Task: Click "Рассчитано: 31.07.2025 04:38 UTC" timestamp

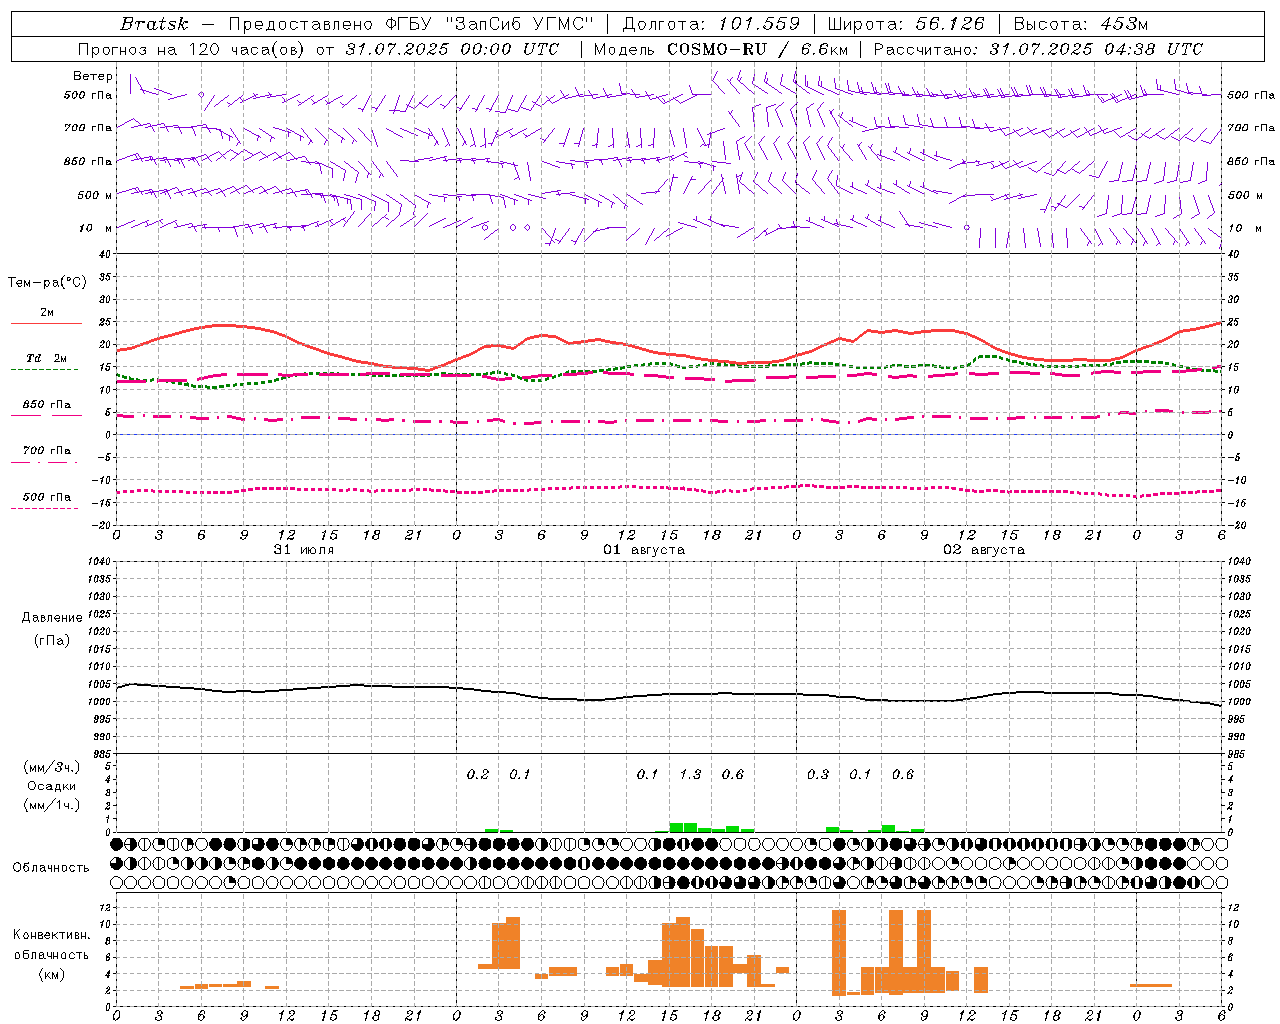Action: [1038, 49]
